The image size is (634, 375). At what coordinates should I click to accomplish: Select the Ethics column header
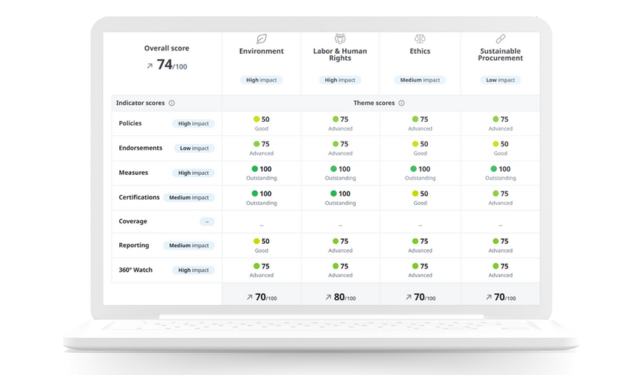420,51
